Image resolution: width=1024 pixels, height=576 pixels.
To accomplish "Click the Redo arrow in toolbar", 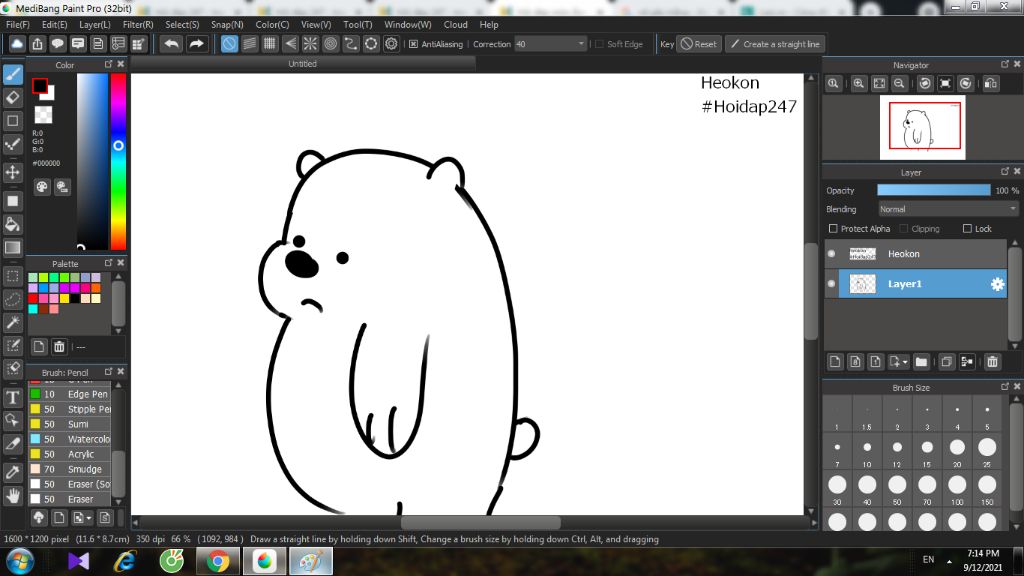I will [x=196, y=44].
